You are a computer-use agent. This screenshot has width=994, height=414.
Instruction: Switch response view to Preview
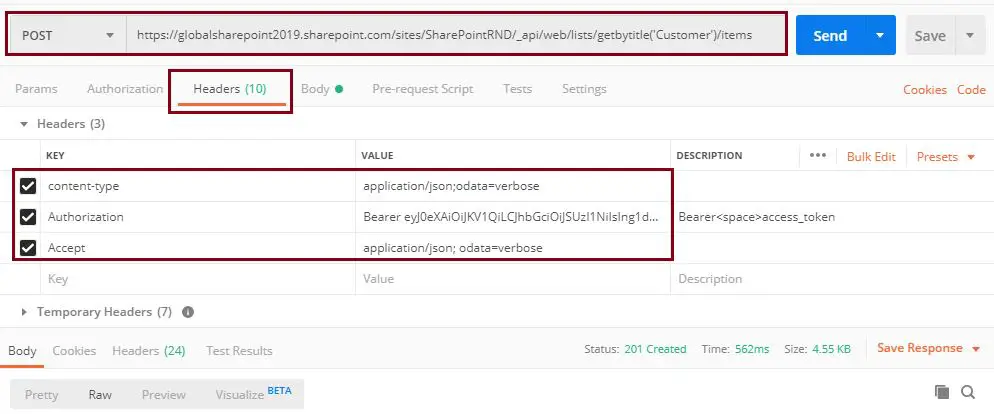164,394
